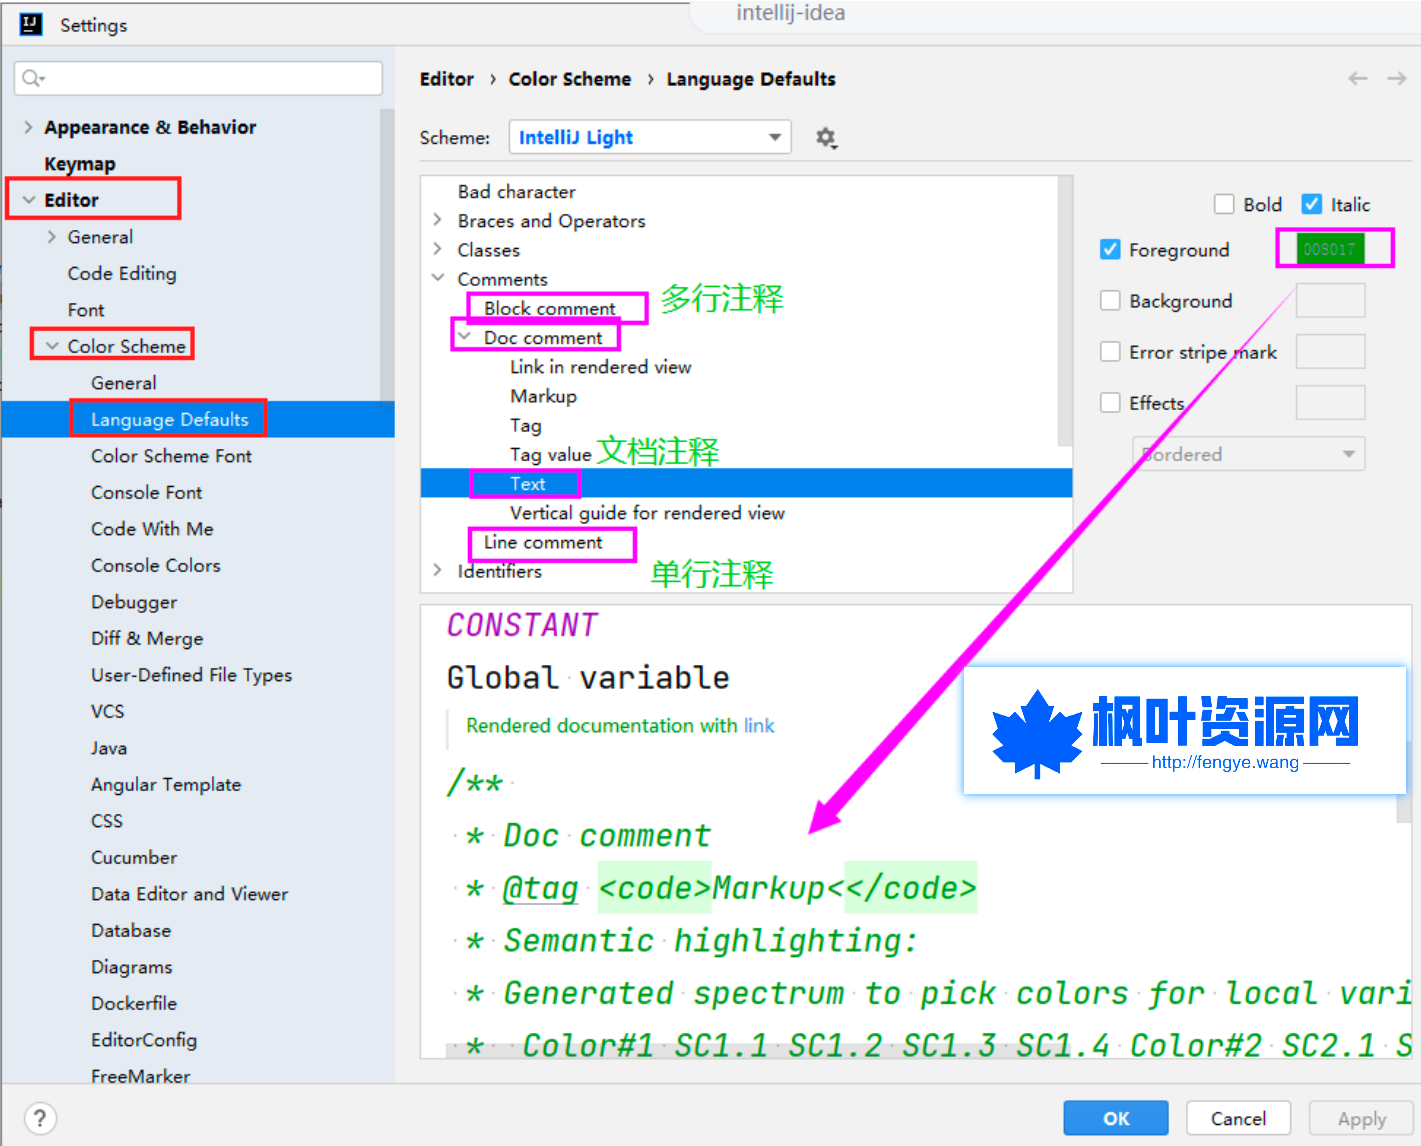Click Editor in the breadcrumb

(446, 79)
